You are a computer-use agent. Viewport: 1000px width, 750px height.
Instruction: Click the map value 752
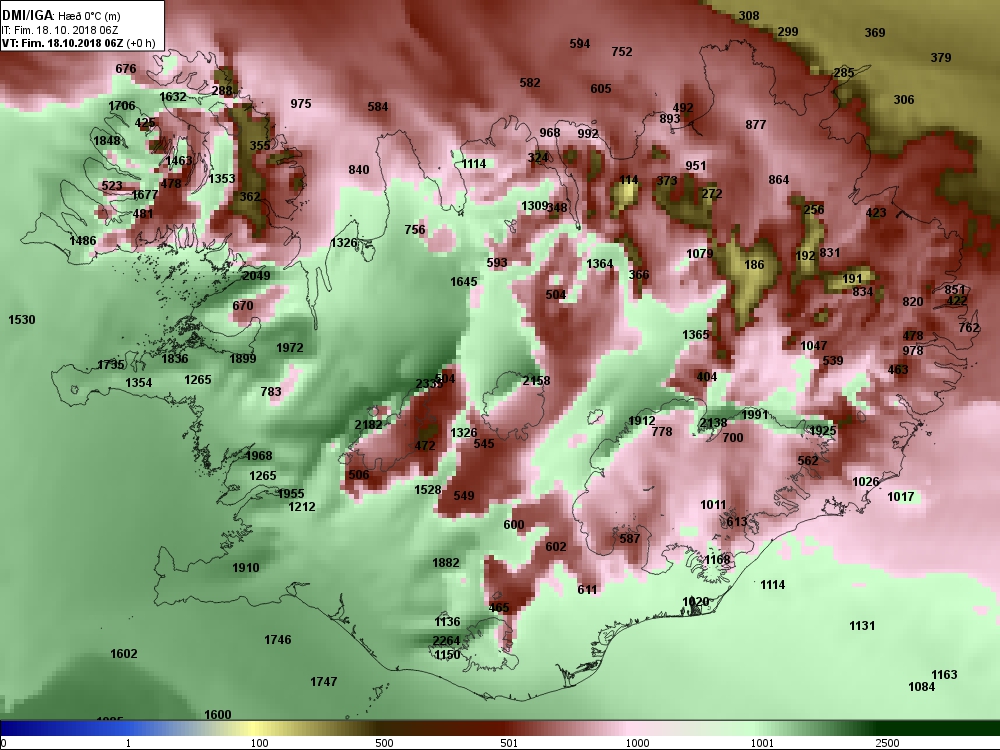click(x=622, y=52)
